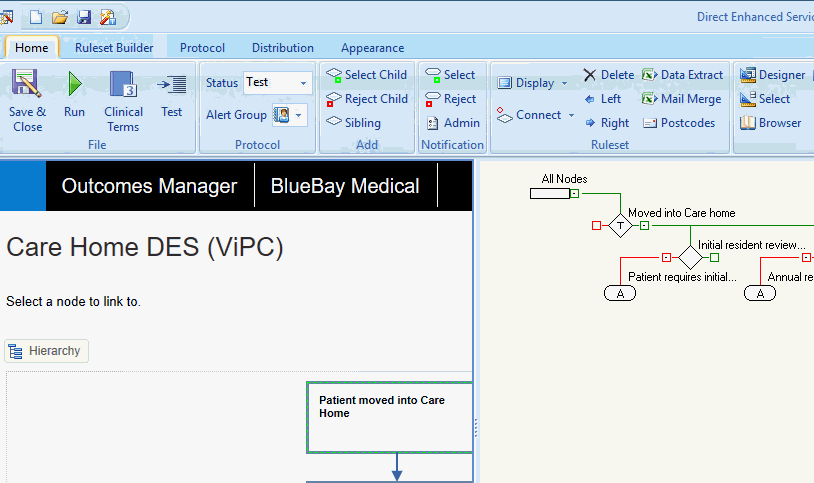Open the Distribution ribbon tab

pyautogui.click(x=282, y=48)
